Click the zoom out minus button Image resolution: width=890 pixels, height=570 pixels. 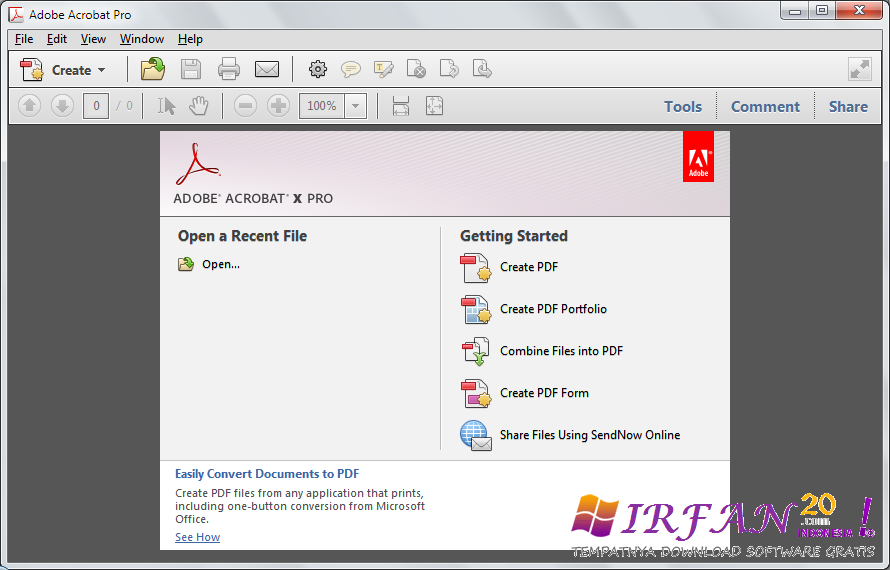tap(245, 106)
